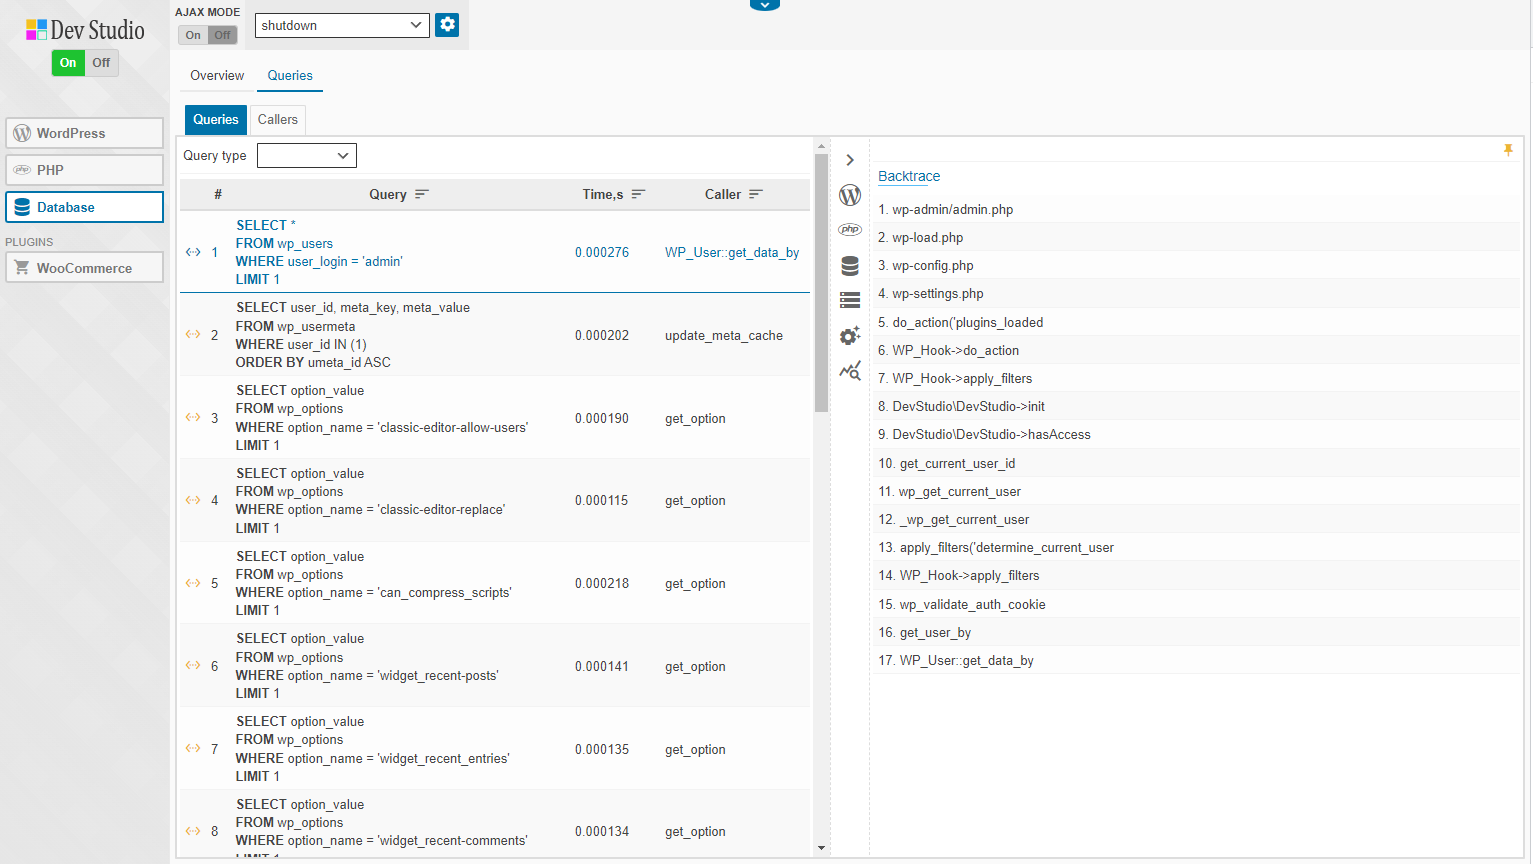1533x864 pixels.
Task: Open the Database section
Action: [x=85, y=207]
